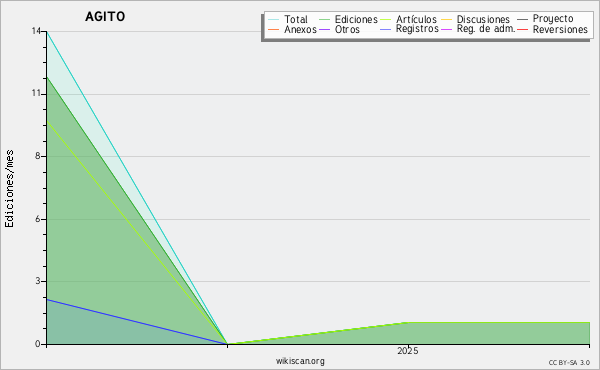Viewport: 600px width, 370px height.
Task: Click the Ediciones legend entry
Action: (348, 19)
